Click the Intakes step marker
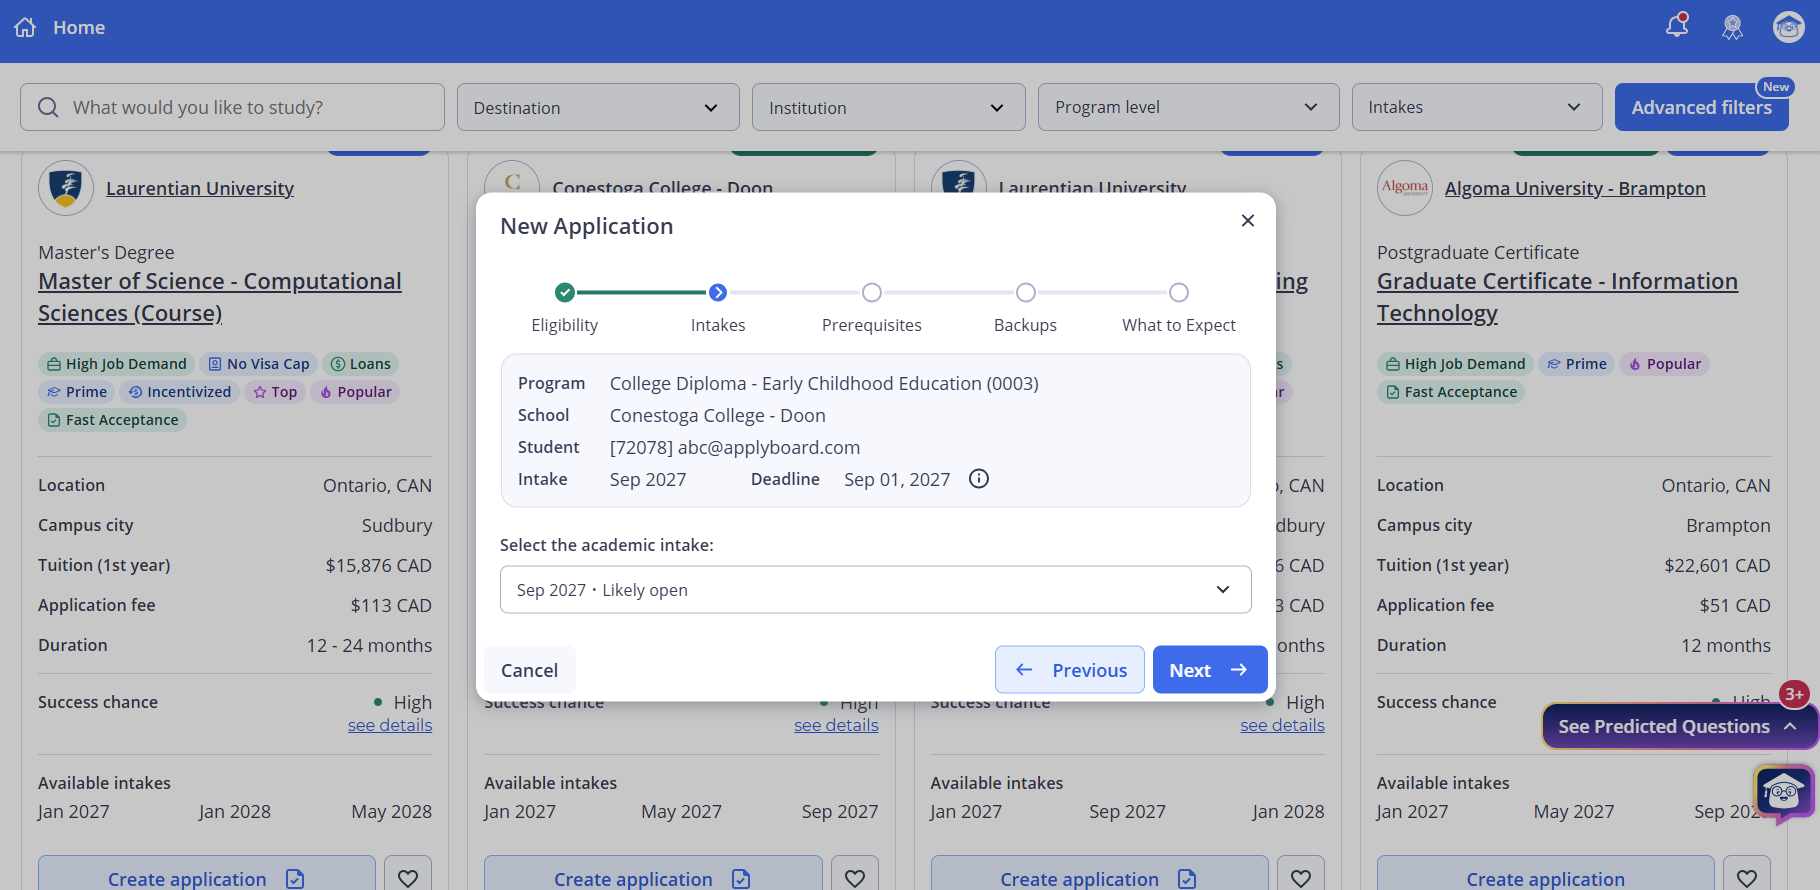Viewport: 1820px width, 890px height. [718, 292]
